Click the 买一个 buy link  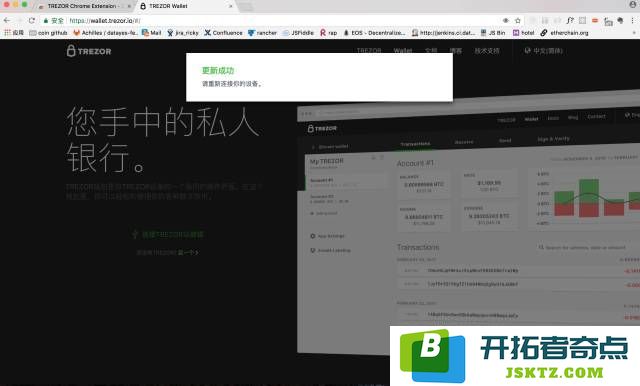[x=188, y=253]
